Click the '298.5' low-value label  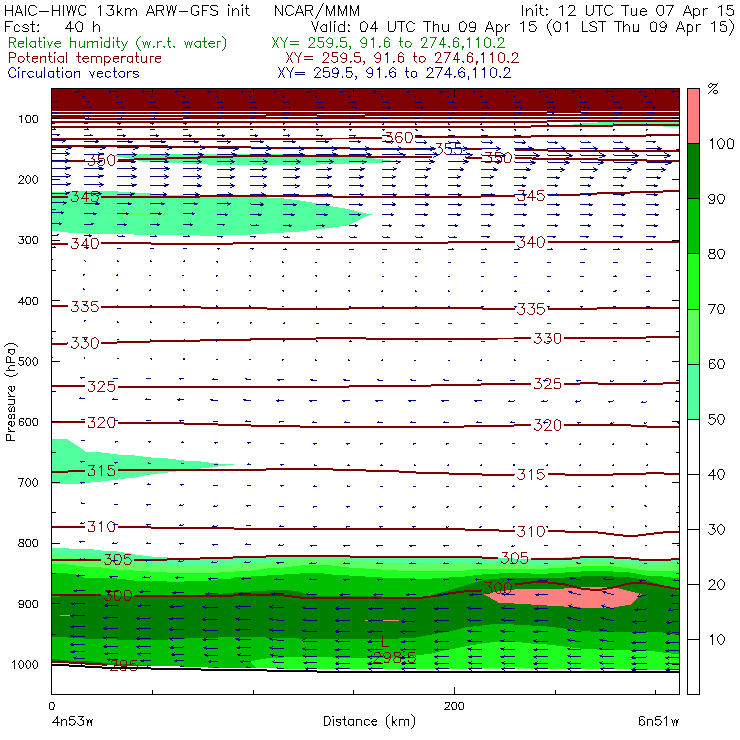pos(393,657)
